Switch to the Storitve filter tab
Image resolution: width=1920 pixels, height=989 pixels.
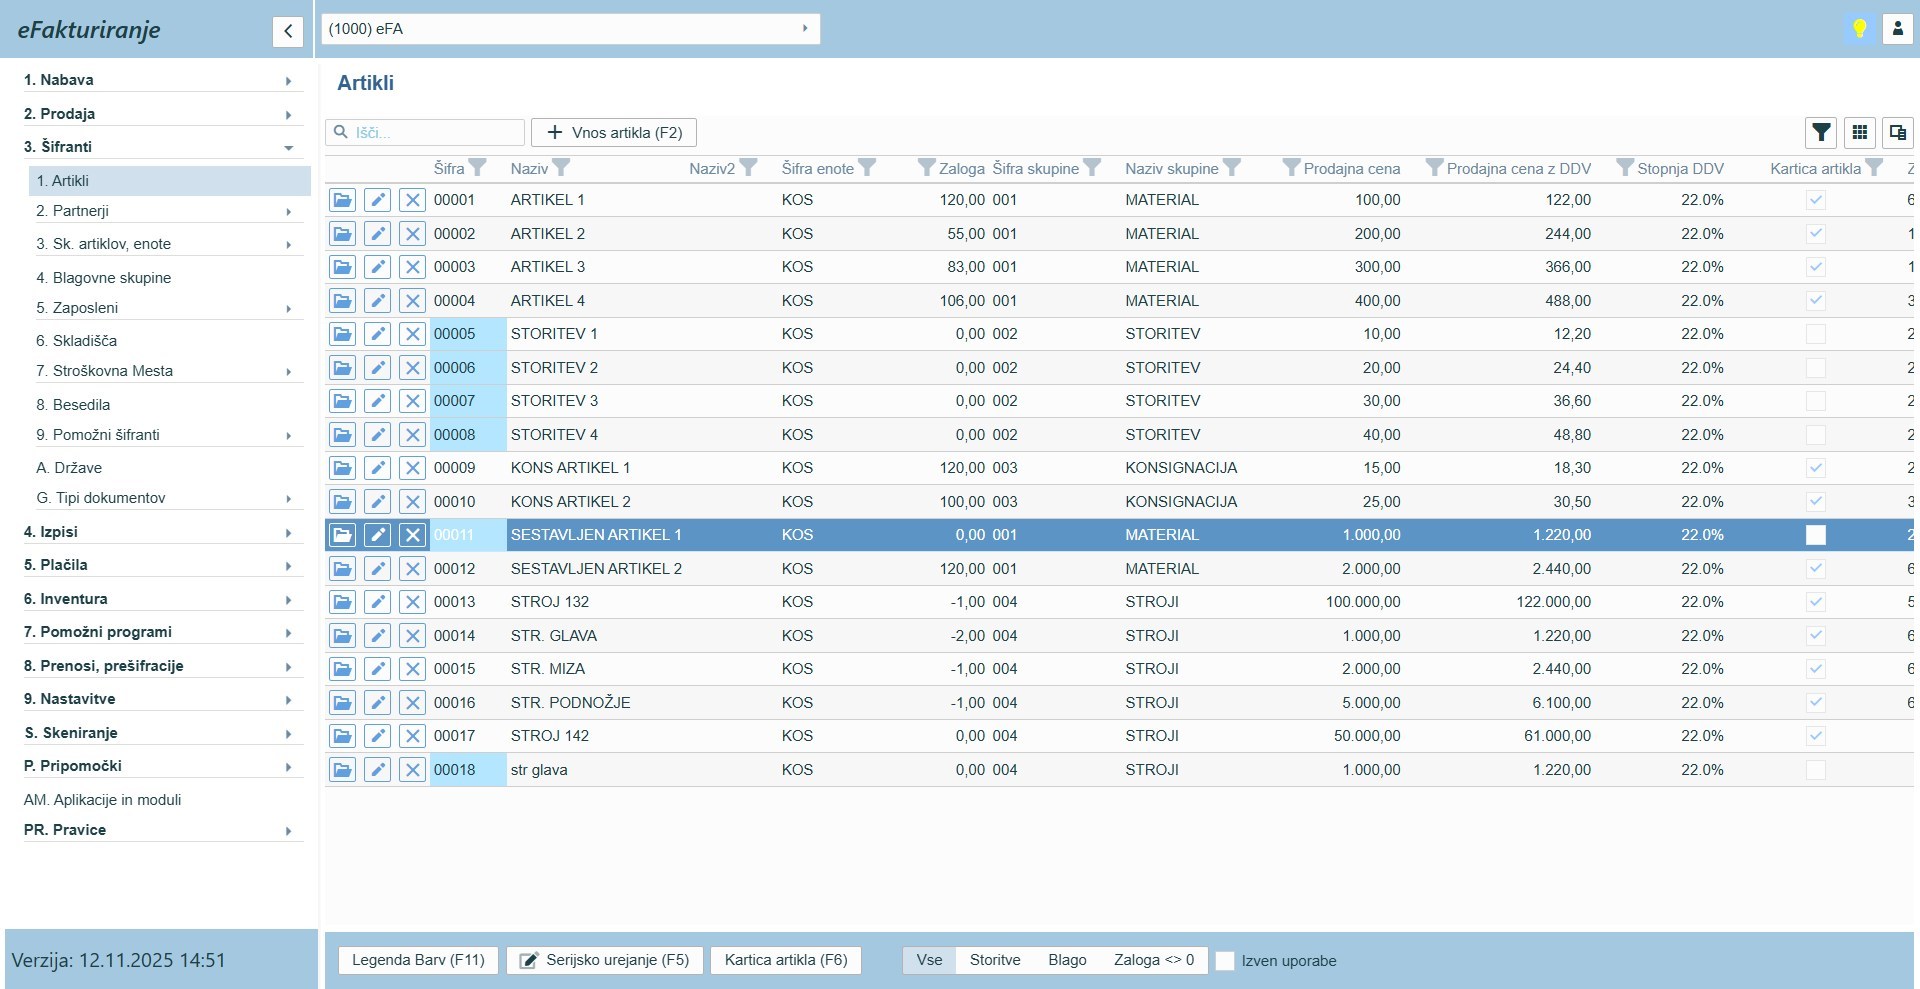coord(994,960)
